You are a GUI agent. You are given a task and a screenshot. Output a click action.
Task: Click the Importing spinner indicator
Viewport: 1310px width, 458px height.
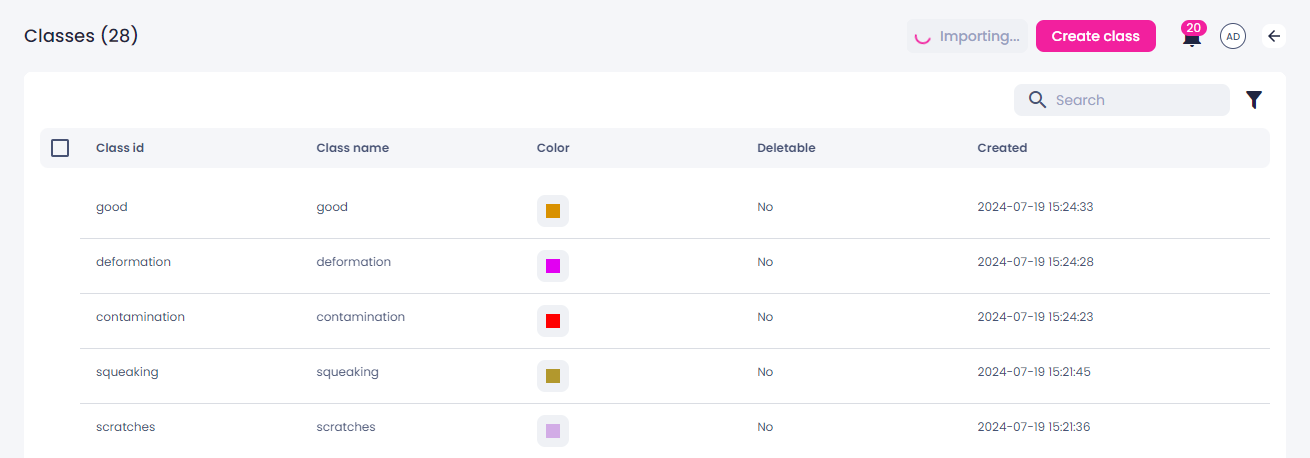(x=923, y=36)
